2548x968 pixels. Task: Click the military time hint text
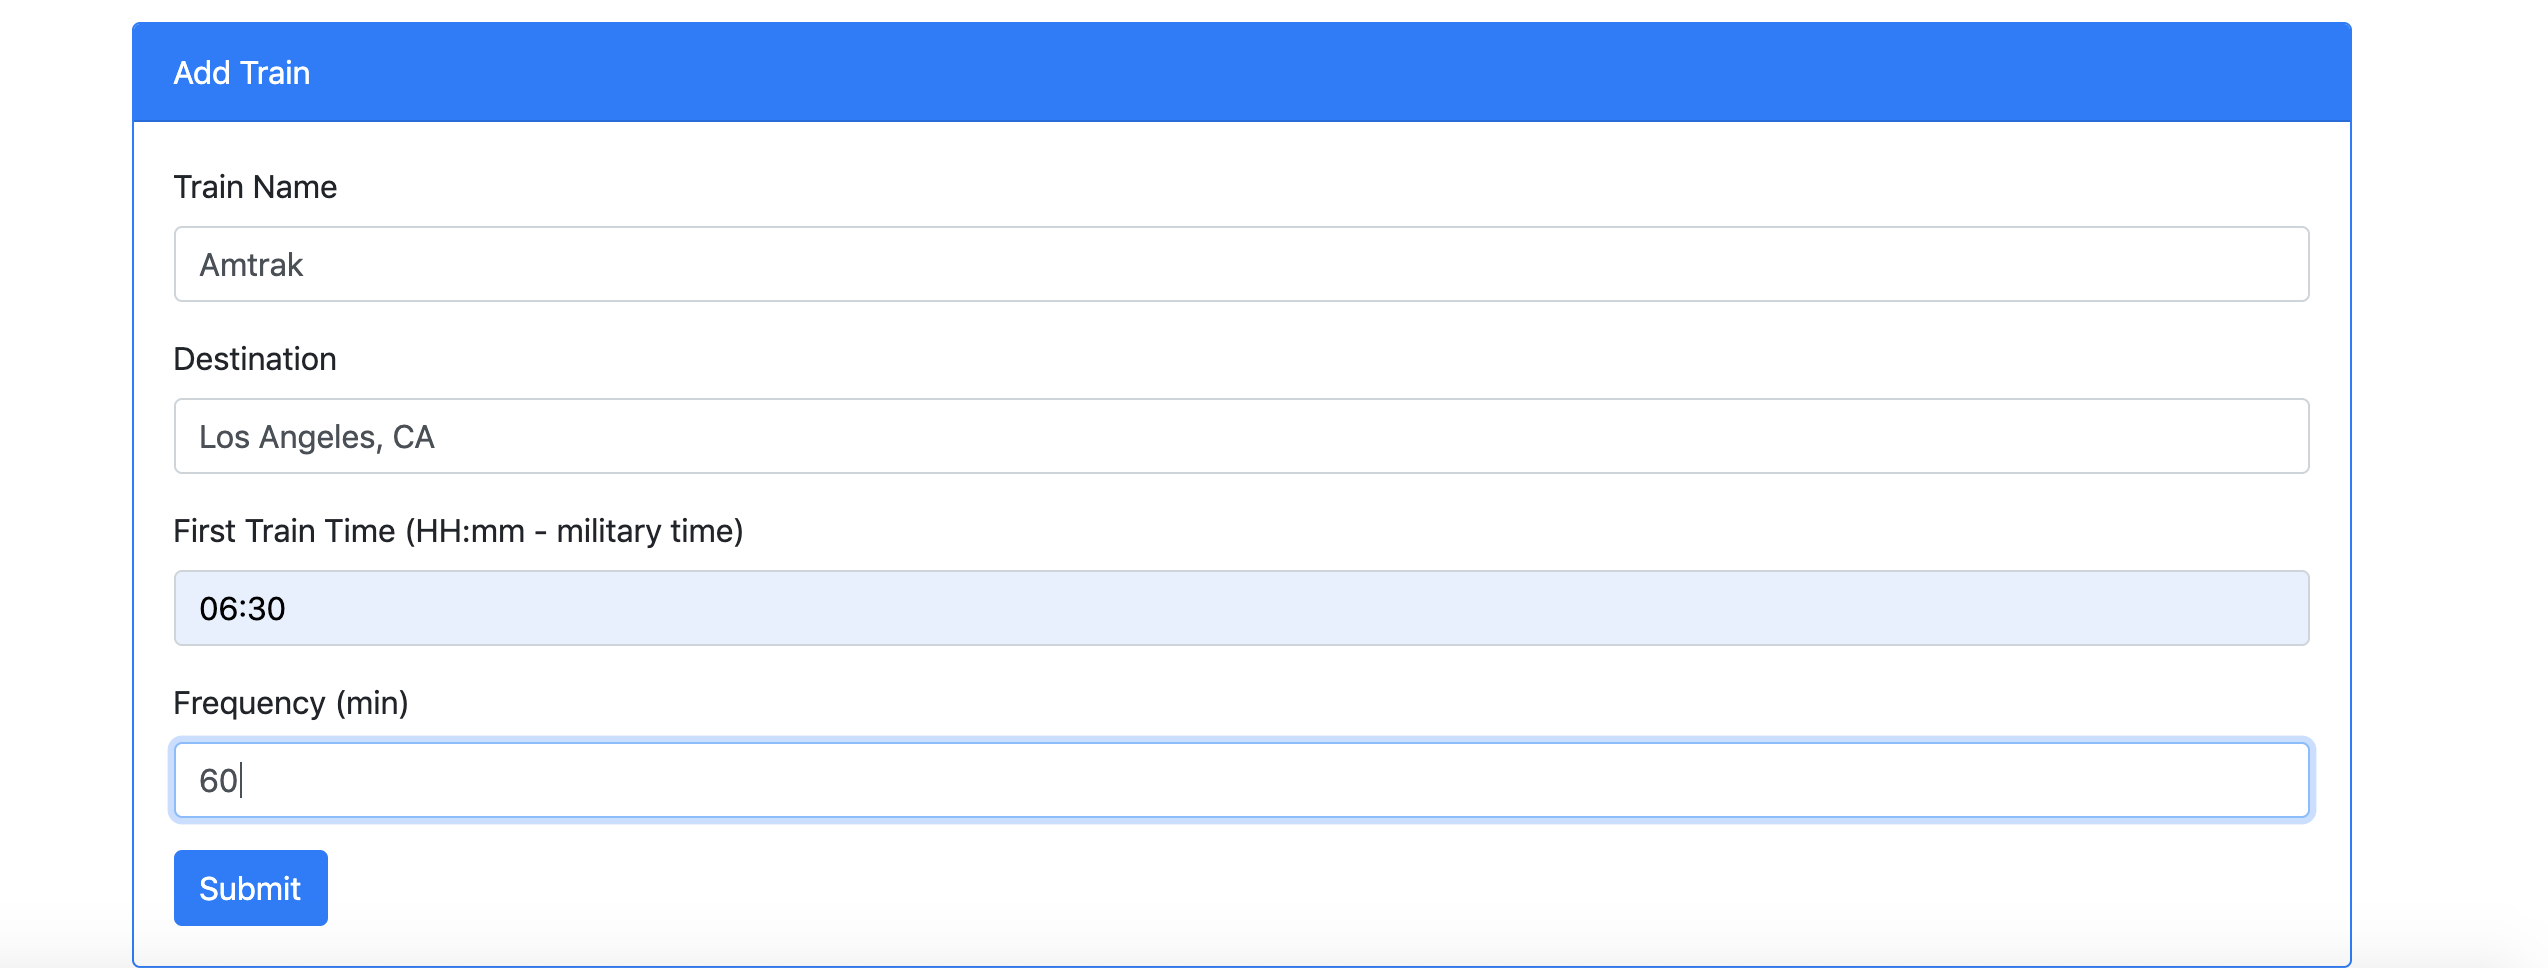(640, 530)
